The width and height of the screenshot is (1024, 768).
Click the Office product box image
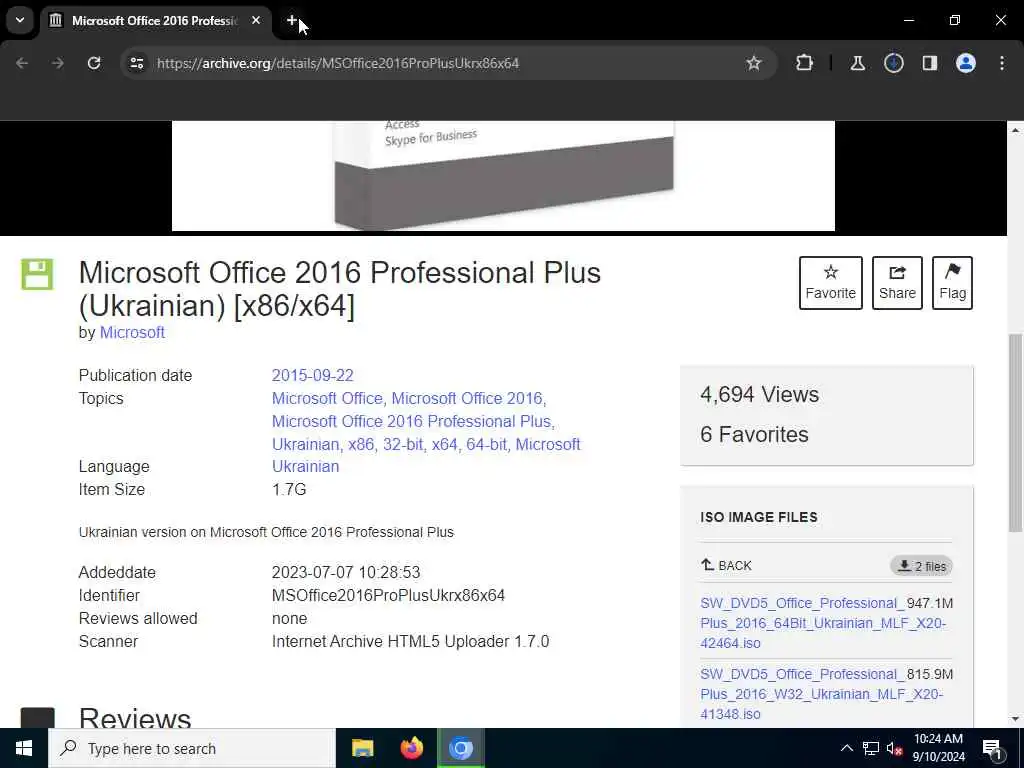[x=503, y=176]
